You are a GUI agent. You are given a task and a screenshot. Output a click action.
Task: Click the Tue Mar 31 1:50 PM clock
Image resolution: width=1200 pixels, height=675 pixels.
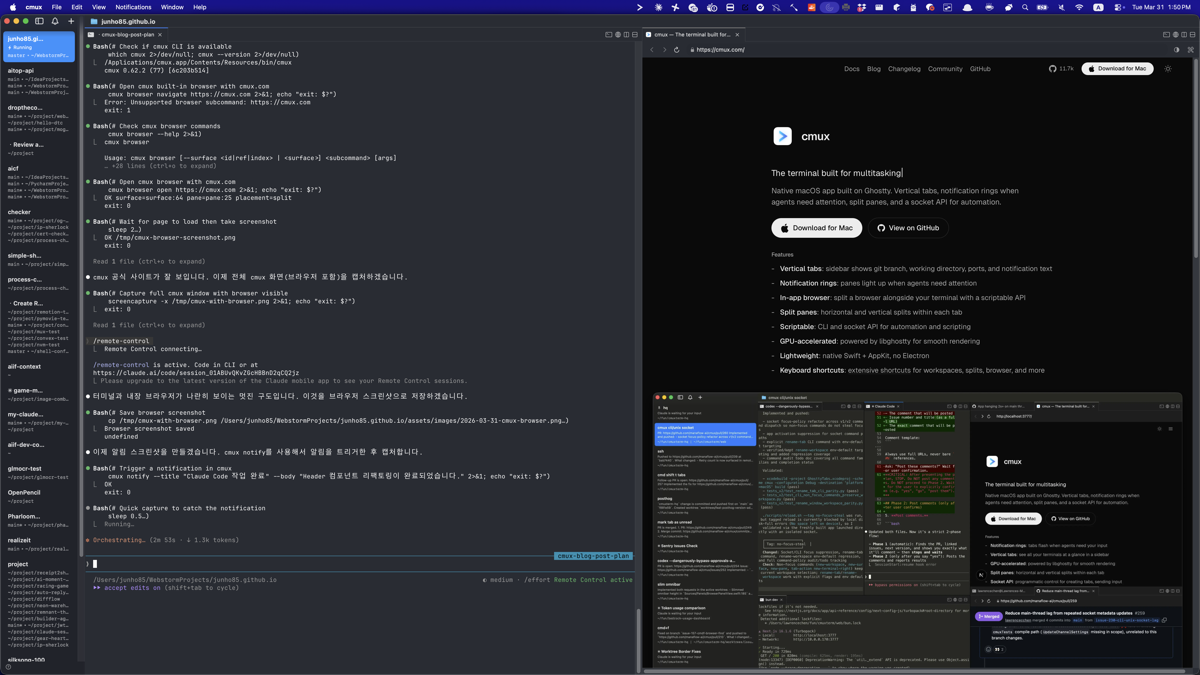pos(1160,7)
